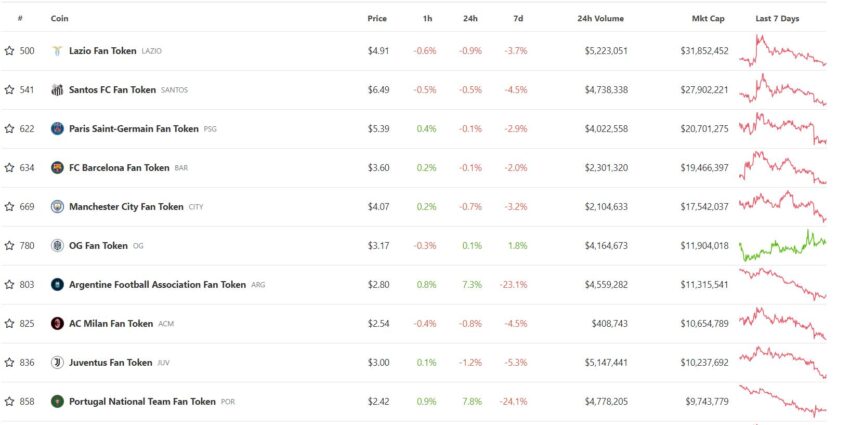Screen dimensions: 850x425
Task: Click the FC Barcelona crest icon
Action: (57, 168)
